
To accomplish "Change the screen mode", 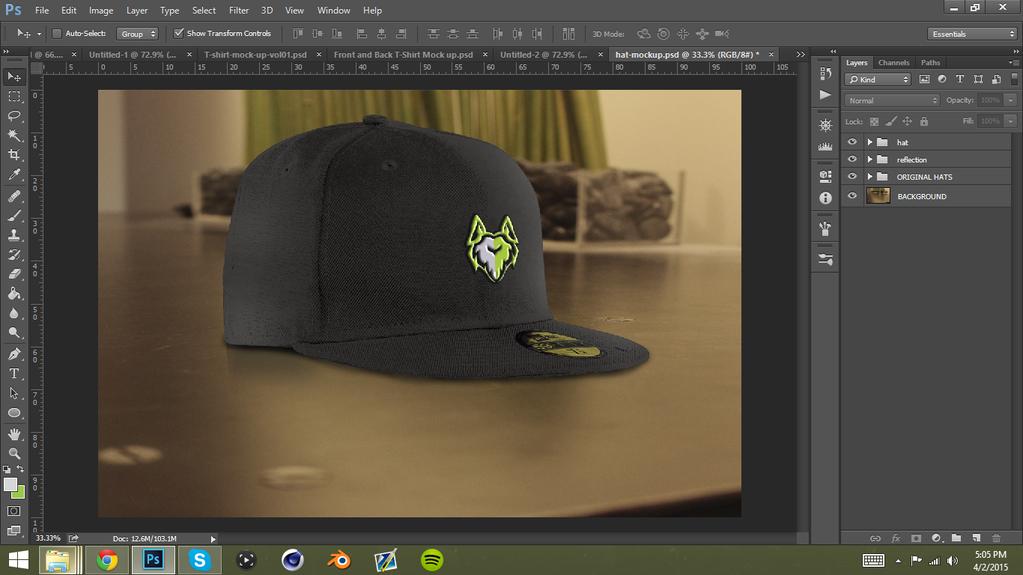I will coord(14,531).
